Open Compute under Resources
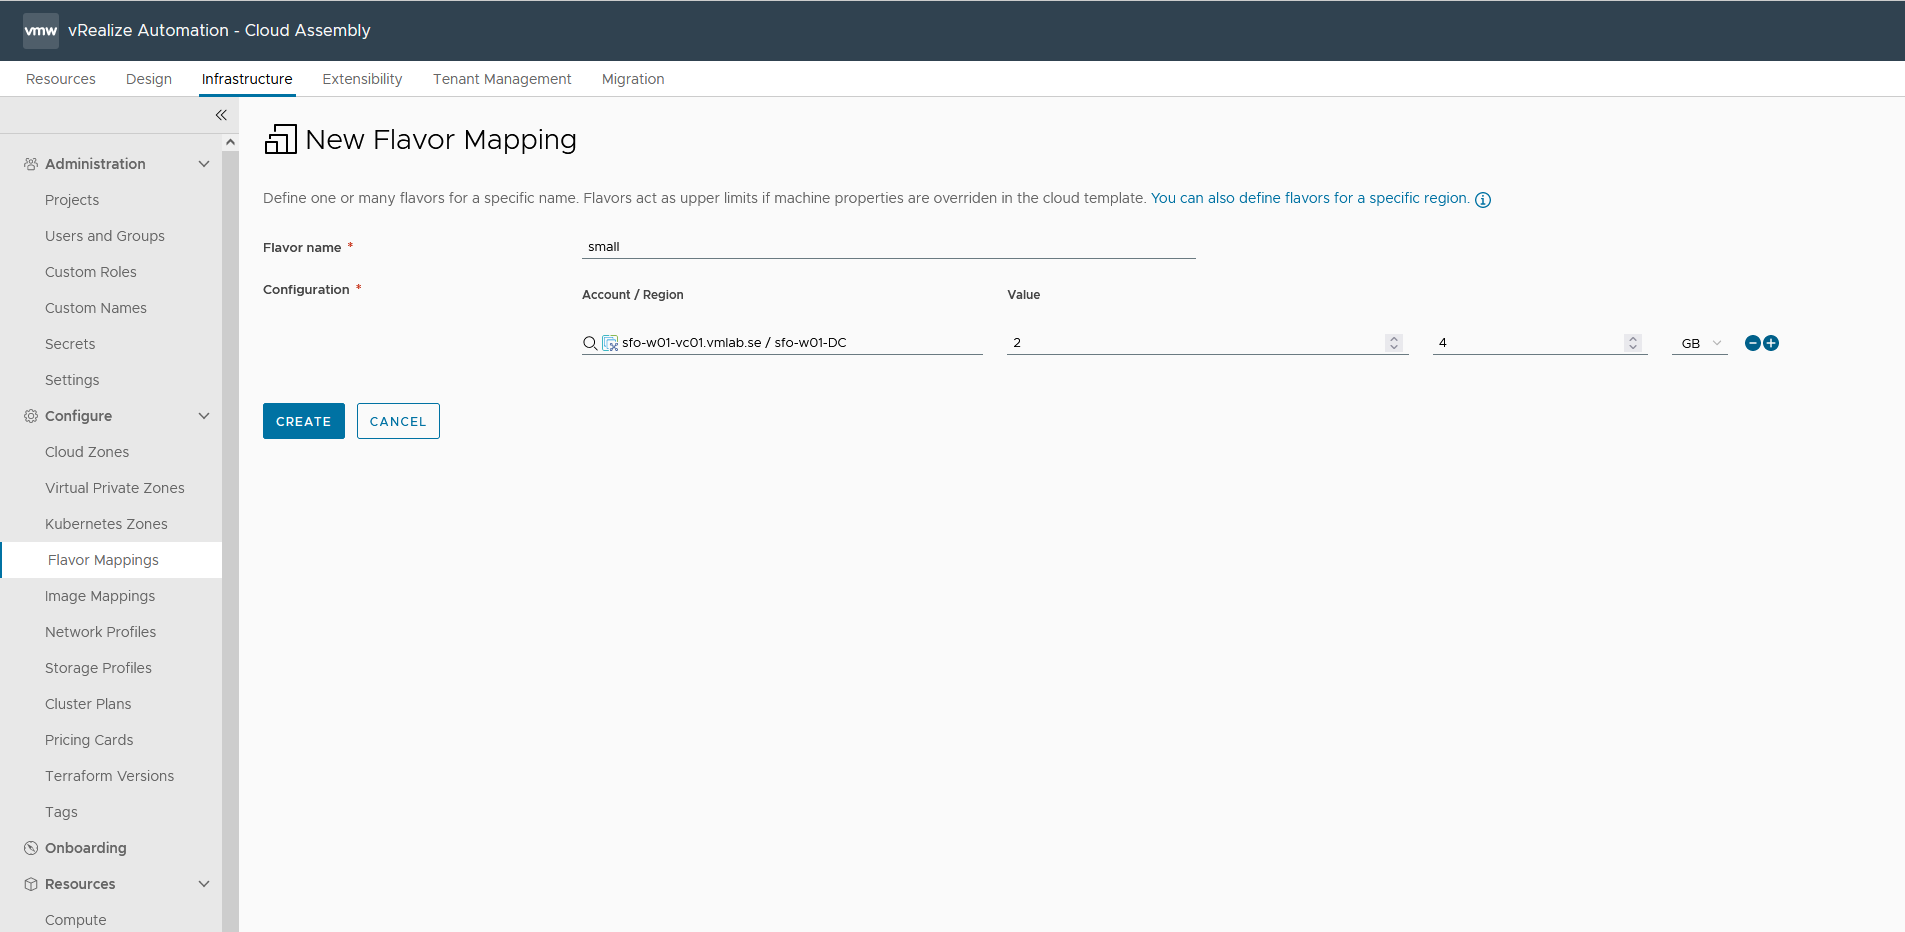 [x=76, y=920]
